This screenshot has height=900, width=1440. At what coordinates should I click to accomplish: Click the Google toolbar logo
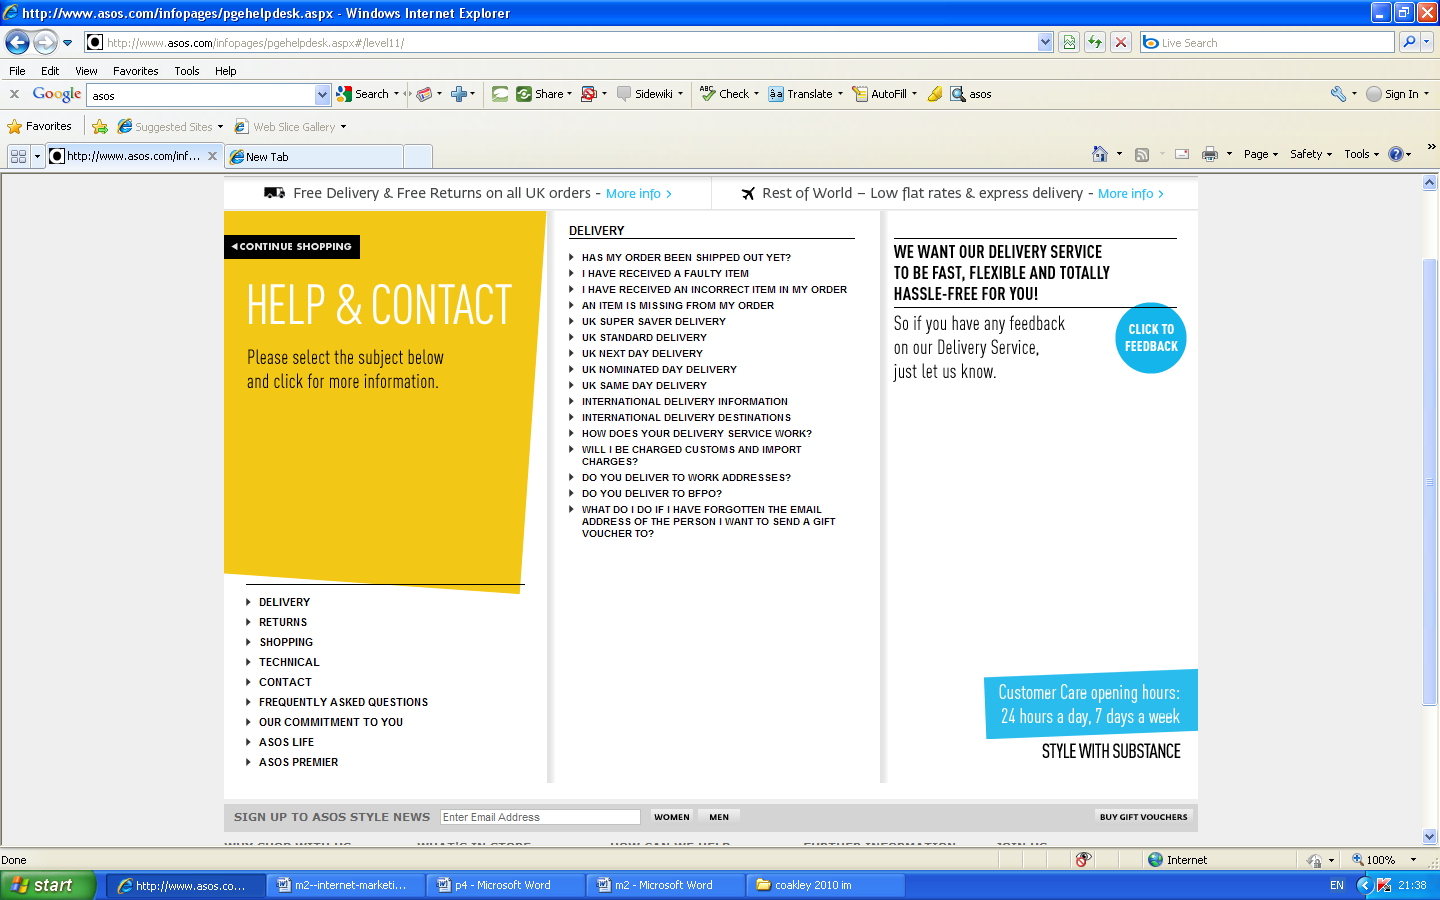[x=56, y=94]
